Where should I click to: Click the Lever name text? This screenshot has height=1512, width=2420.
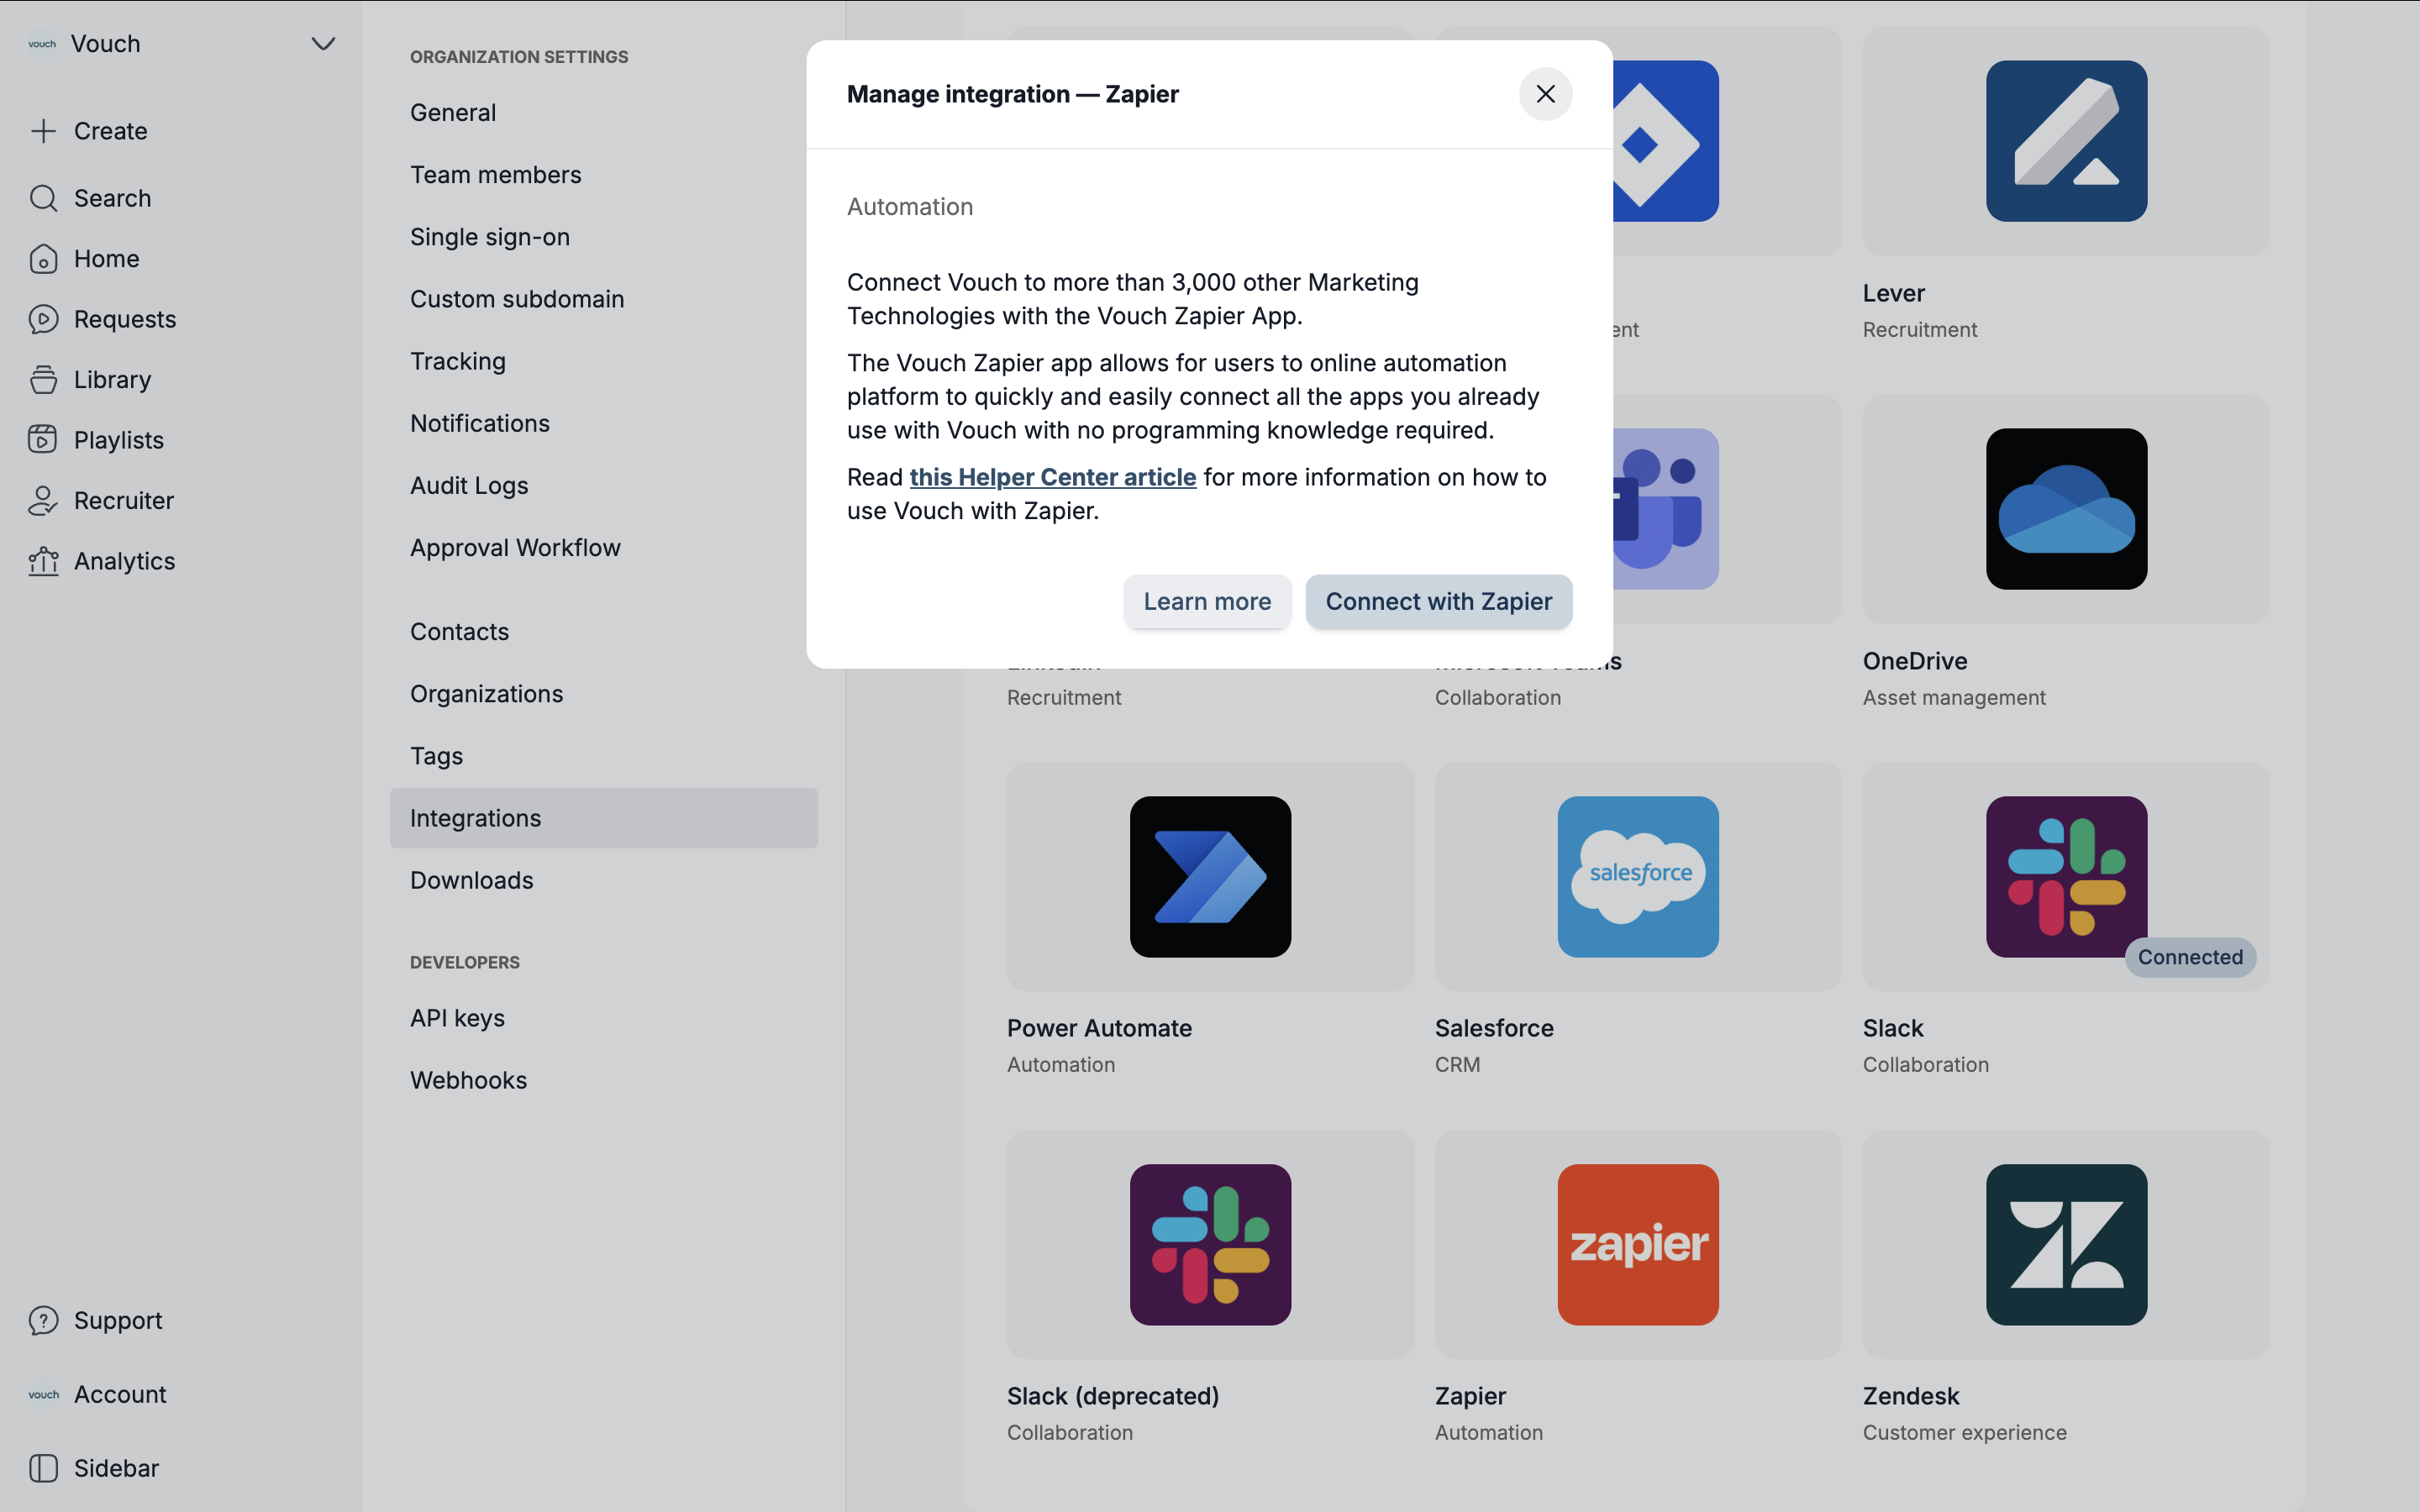point(1894,293)
